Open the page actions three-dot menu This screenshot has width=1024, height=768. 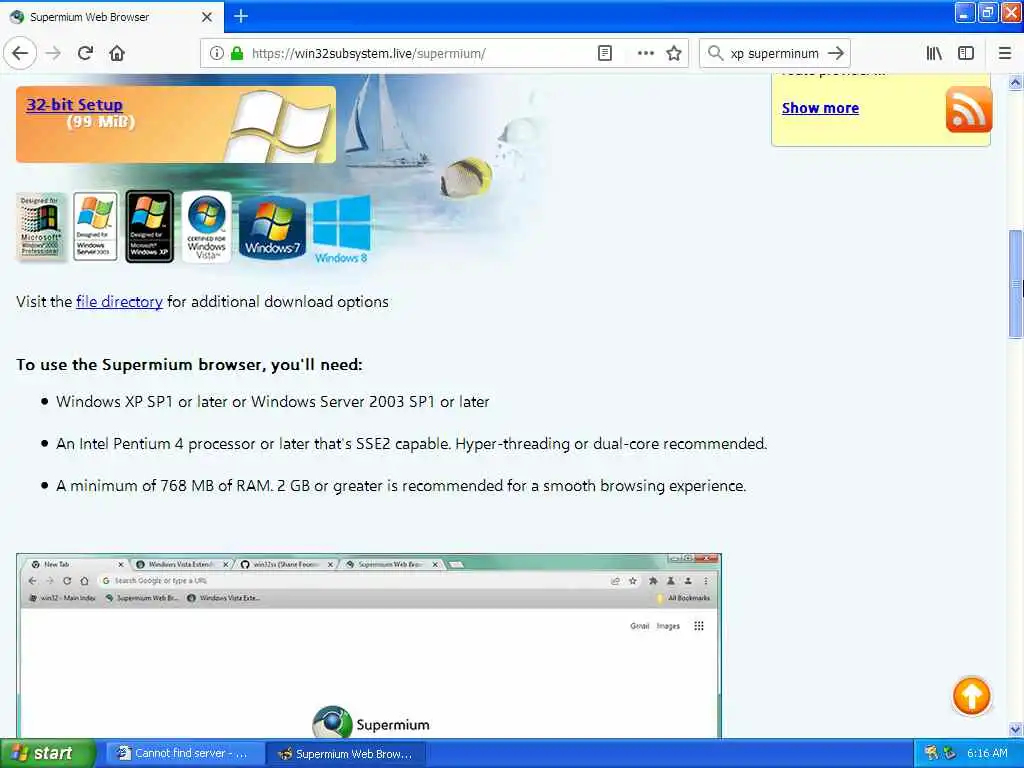[x=645, y=54]
